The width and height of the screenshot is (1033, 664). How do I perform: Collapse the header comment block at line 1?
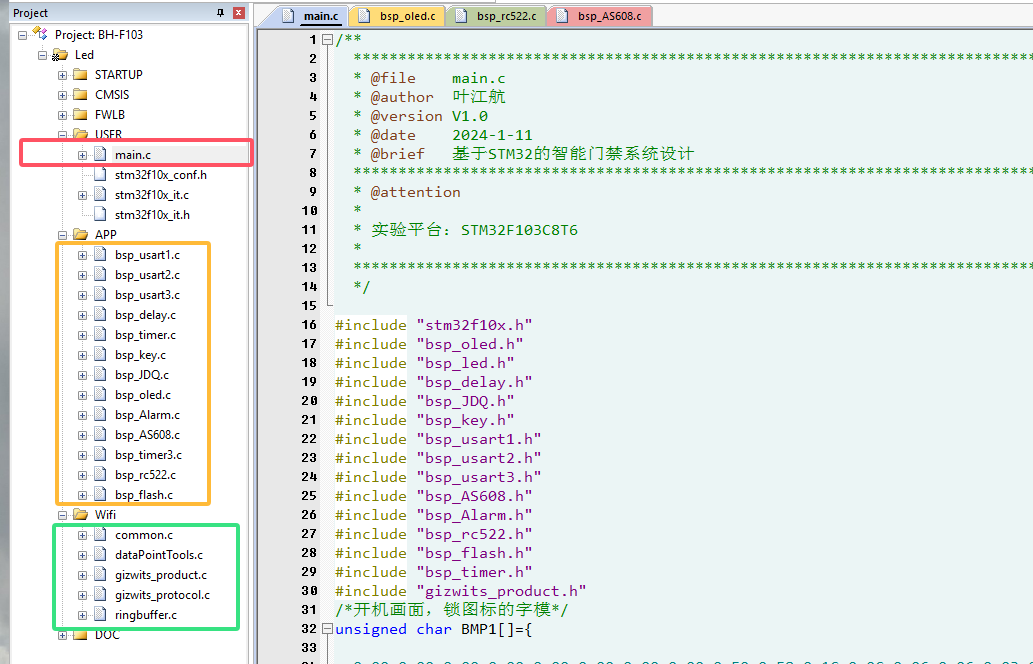[327, 40]
